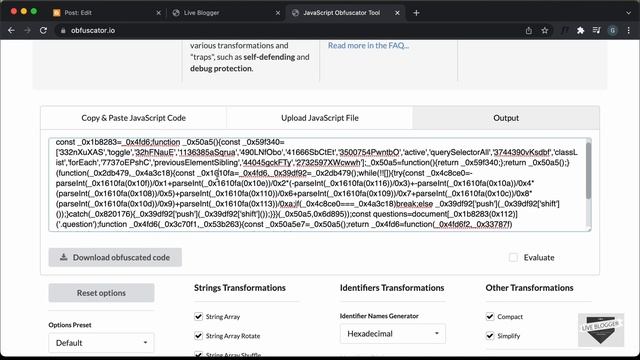The image size is (640, 360).
Task: Open Identifier Names Generator Hexadecimal dropdown
Action: [x=393, y=334]
